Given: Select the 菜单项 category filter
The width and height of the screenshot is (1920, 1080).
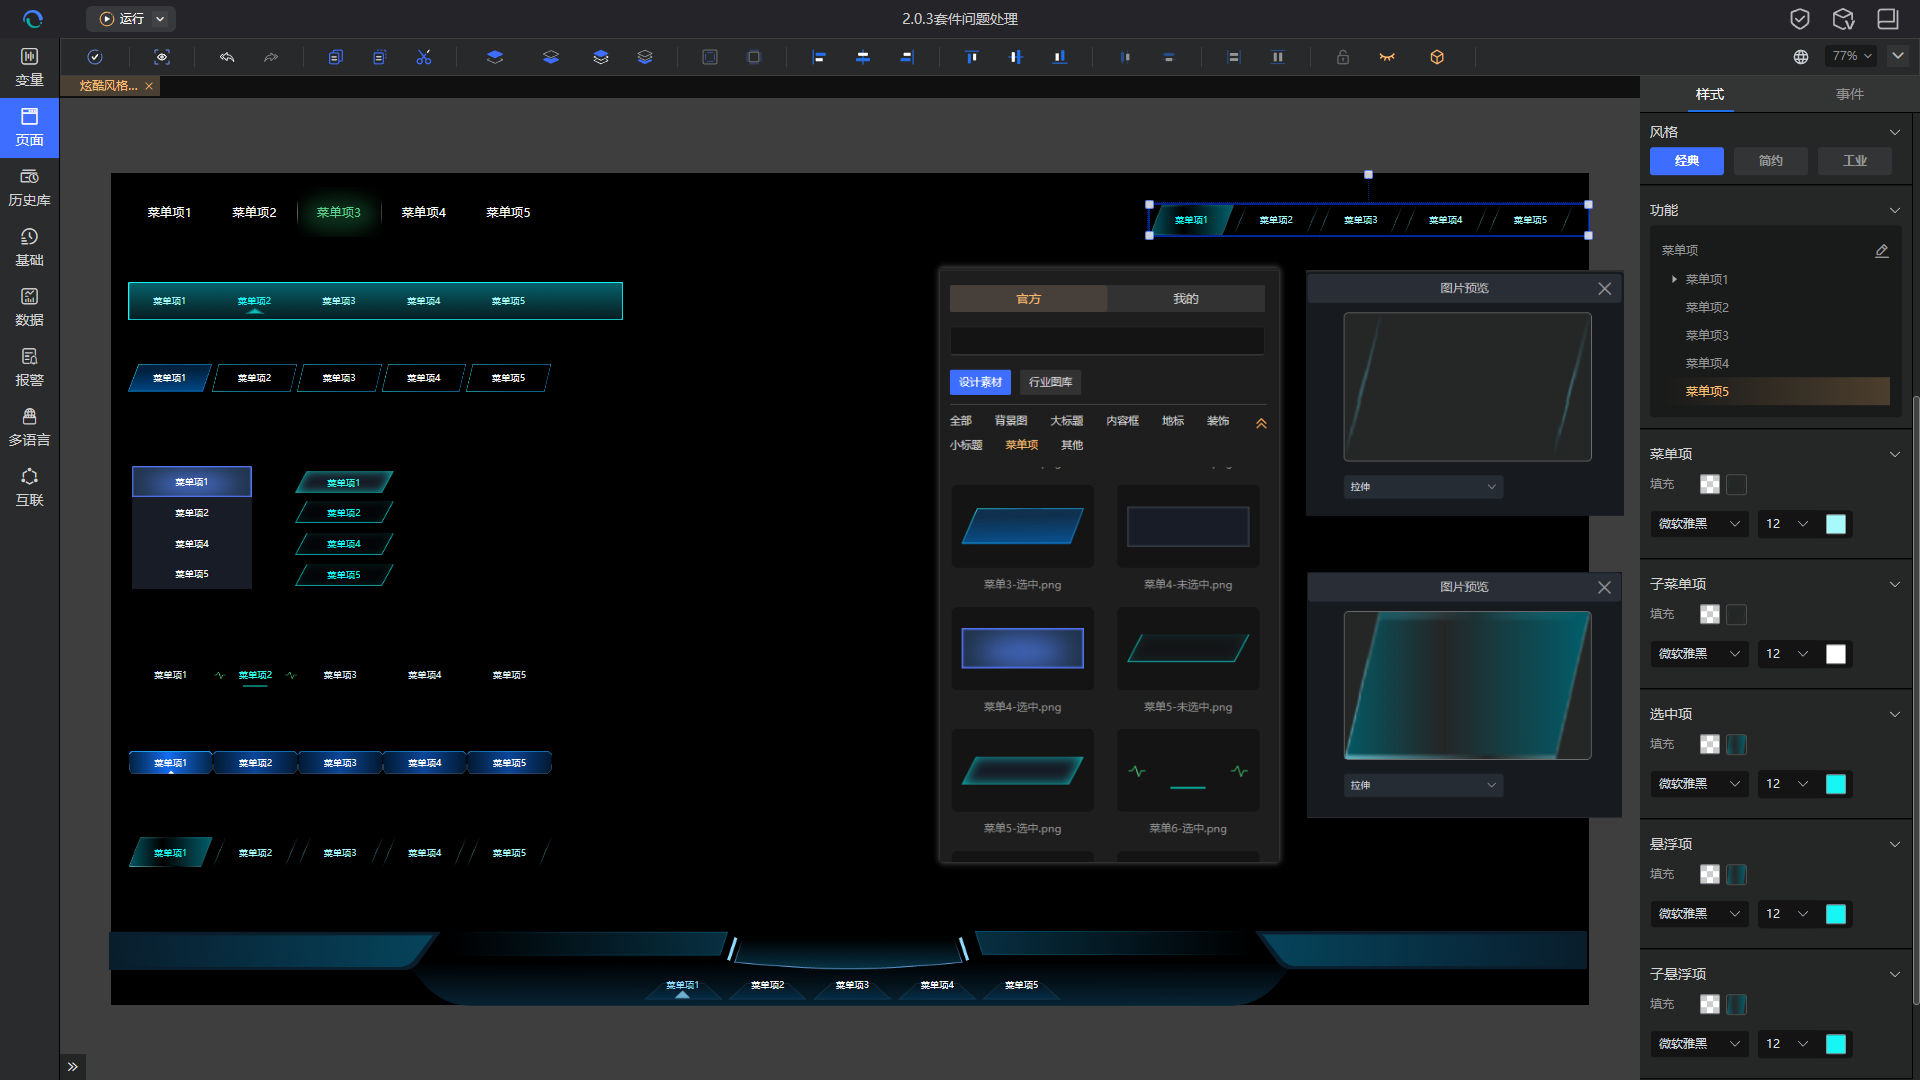Looking at the screenshot, I should 1021,445.
